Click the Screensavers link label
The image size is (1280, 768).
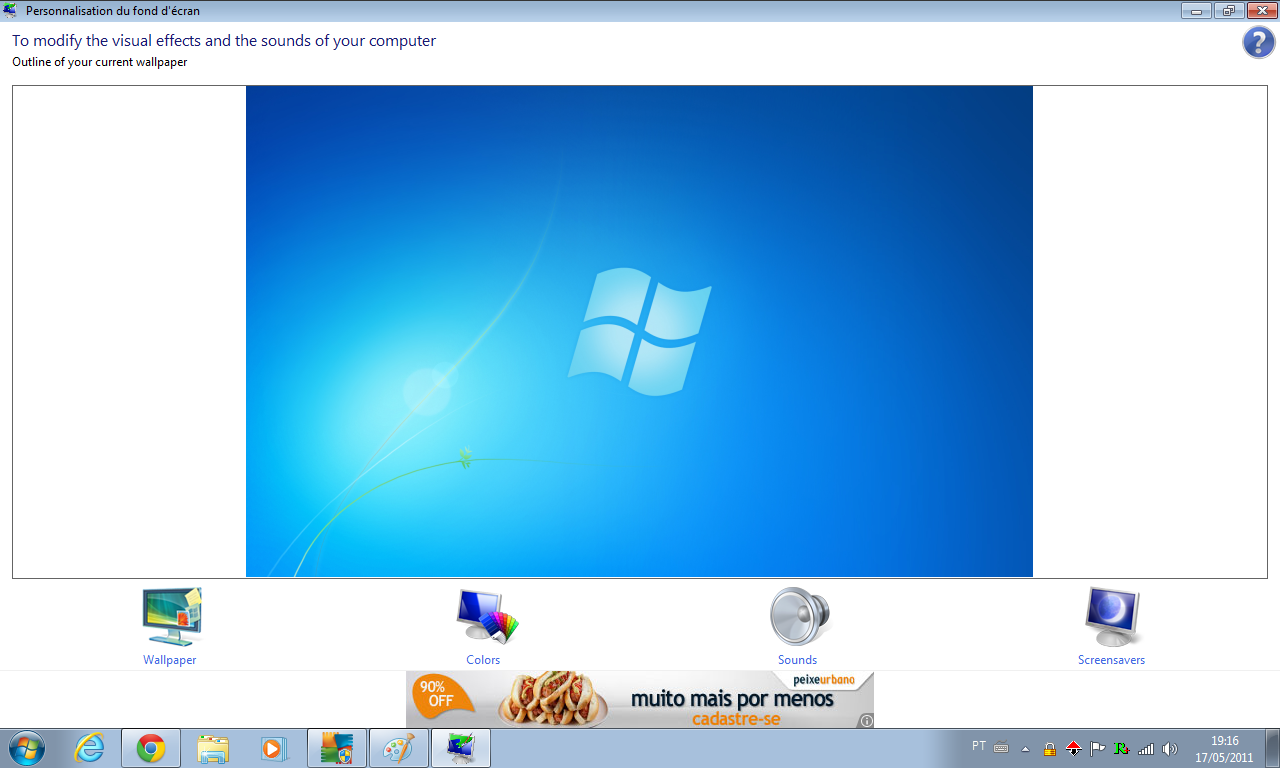(1111, 660)
